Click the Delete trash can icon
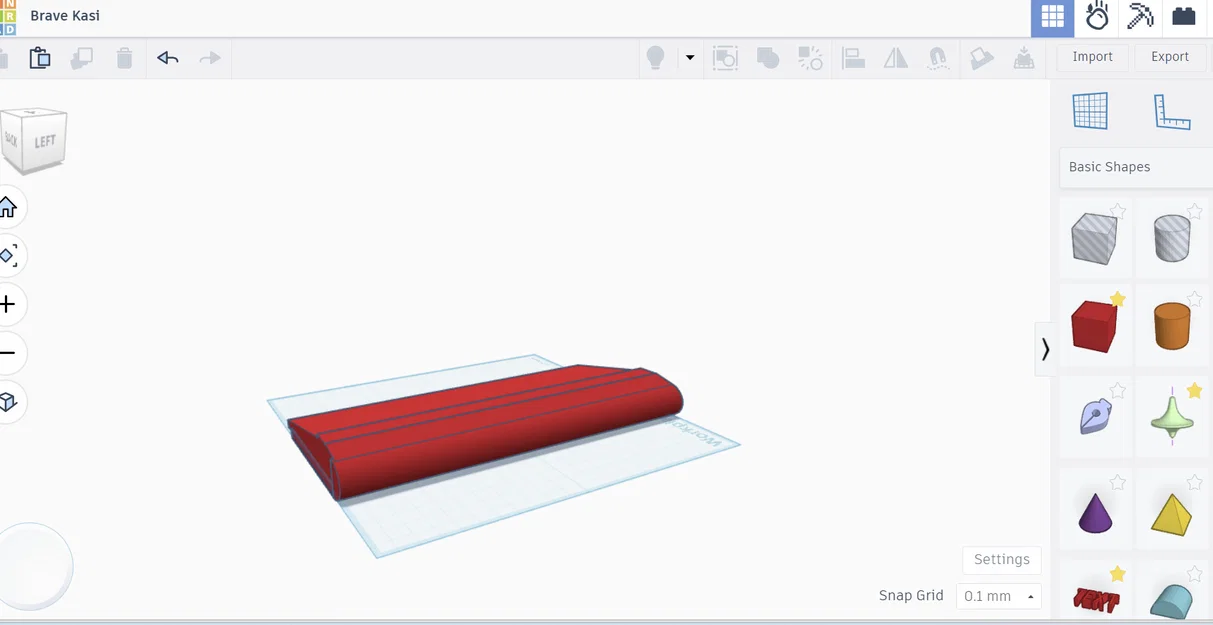 click(x=124, y=58)
